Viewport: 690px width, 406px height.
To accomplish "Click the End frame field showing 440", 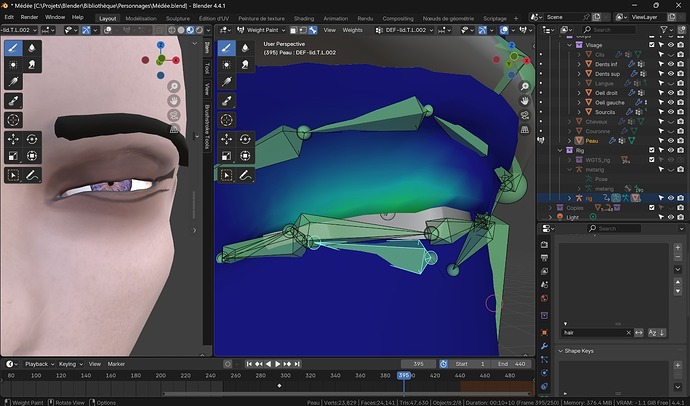I will pos(512,364).
